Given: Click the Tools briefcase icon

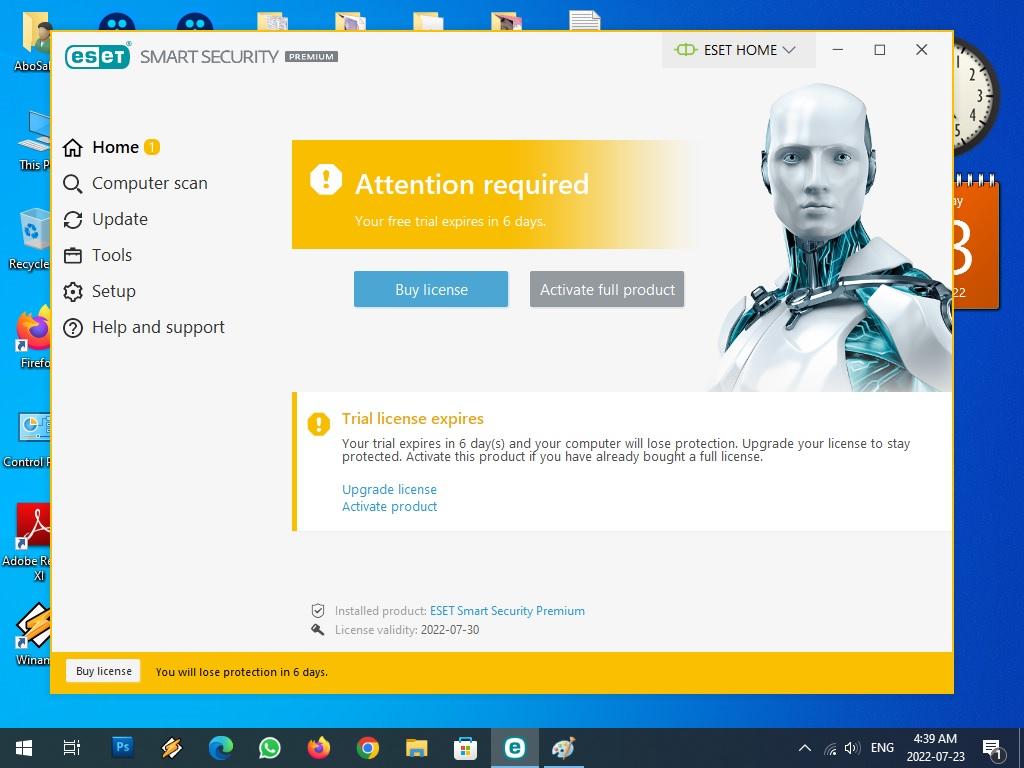Looking at the screenshot, I should [x=72, y=256].
